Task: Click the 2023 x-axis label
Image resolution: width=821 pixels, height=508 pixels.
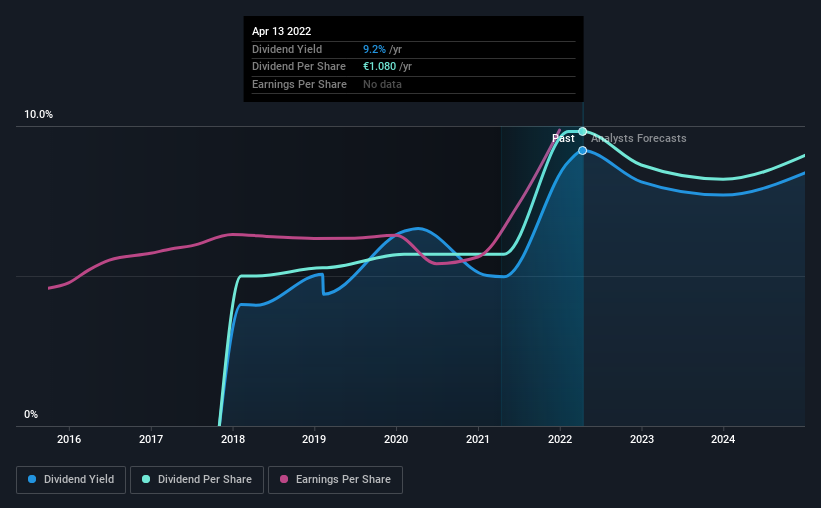Action: click(642, 439)
